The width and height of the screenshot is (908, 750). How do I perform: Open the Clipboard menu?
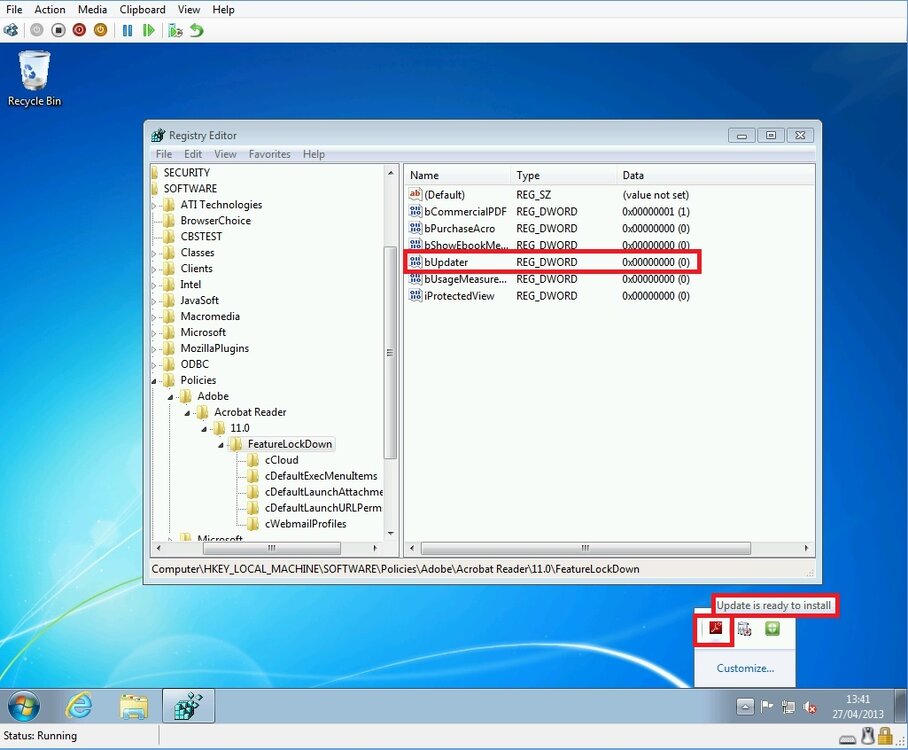pyautogui.click(x=142, y=9)
